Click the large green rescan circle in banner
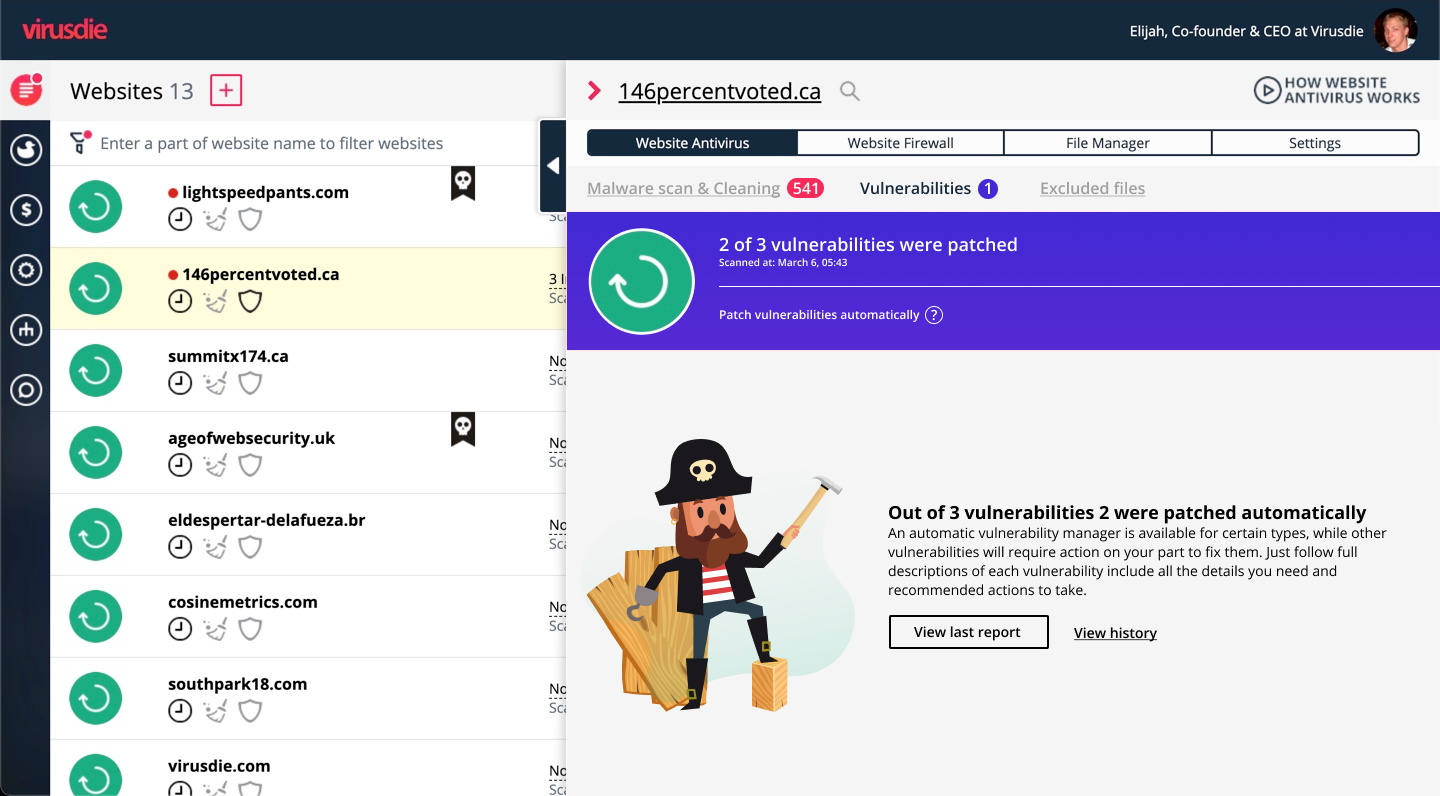Screen dimensions: 1440x796 point(641,281)
